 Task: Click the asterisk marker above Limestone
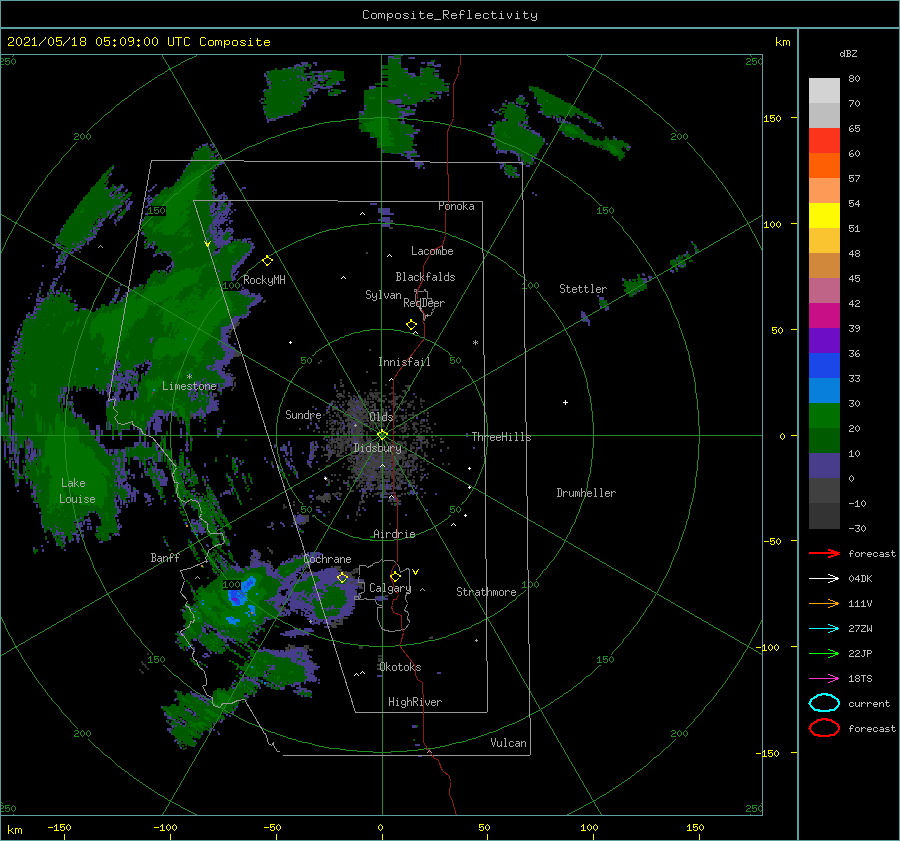coord(189,377)
